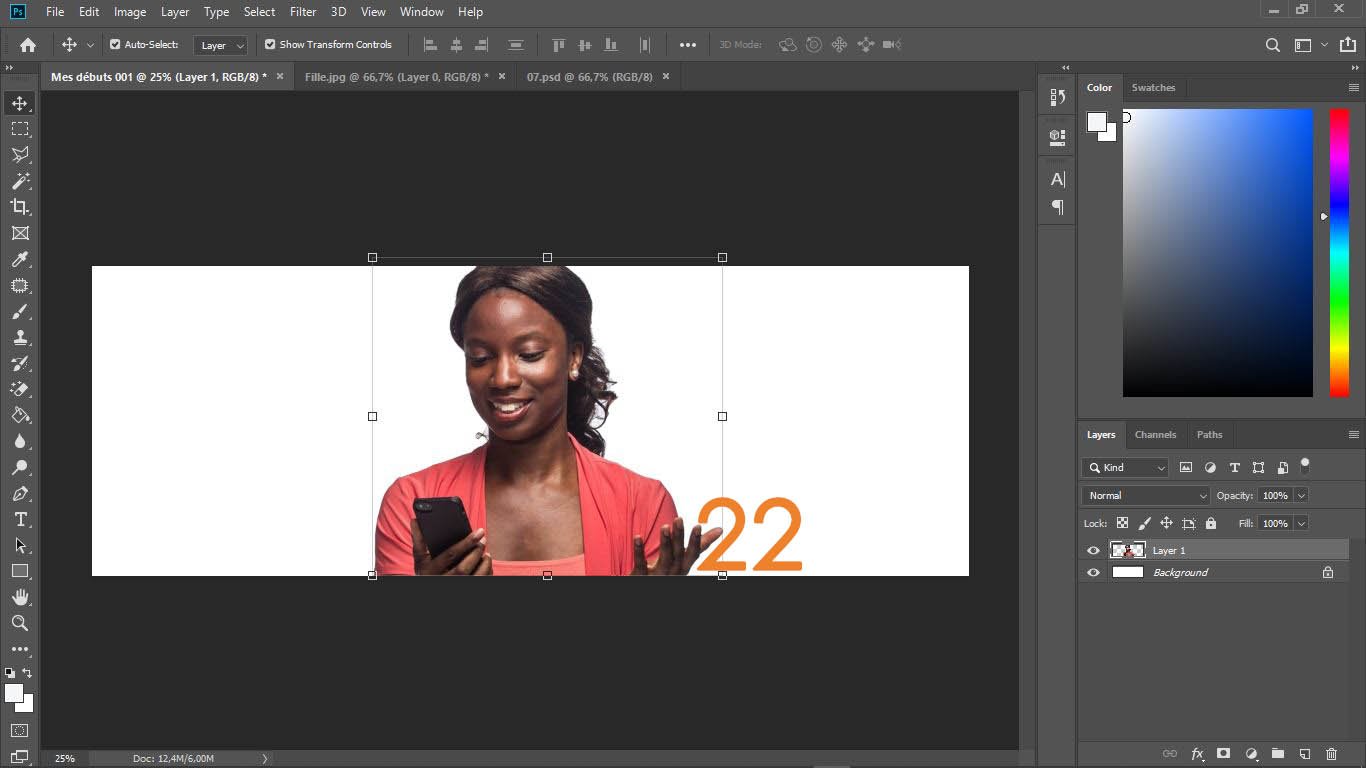Open the Share image icon
Screen dimensions: 1366x768
pyautogui.click(x=1347, y=45)
